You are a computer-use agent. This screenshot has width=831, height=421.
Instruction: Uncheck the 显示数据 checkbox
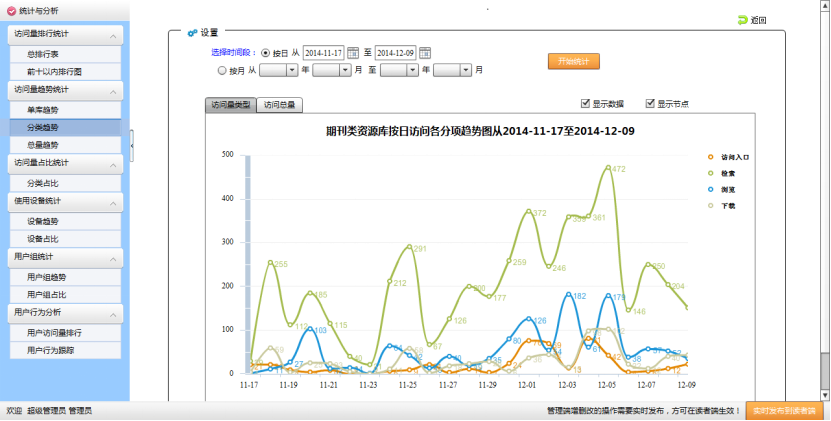tap(586, 103)
